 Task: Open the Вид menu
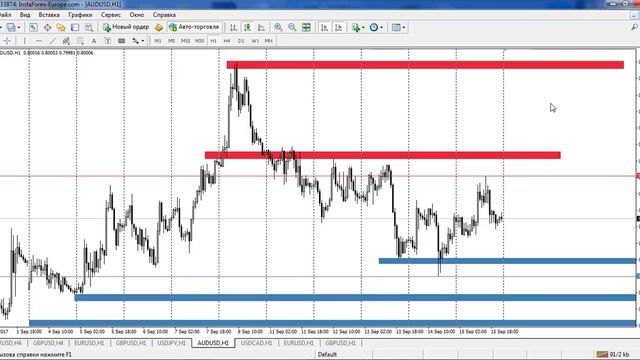[25, 15]
